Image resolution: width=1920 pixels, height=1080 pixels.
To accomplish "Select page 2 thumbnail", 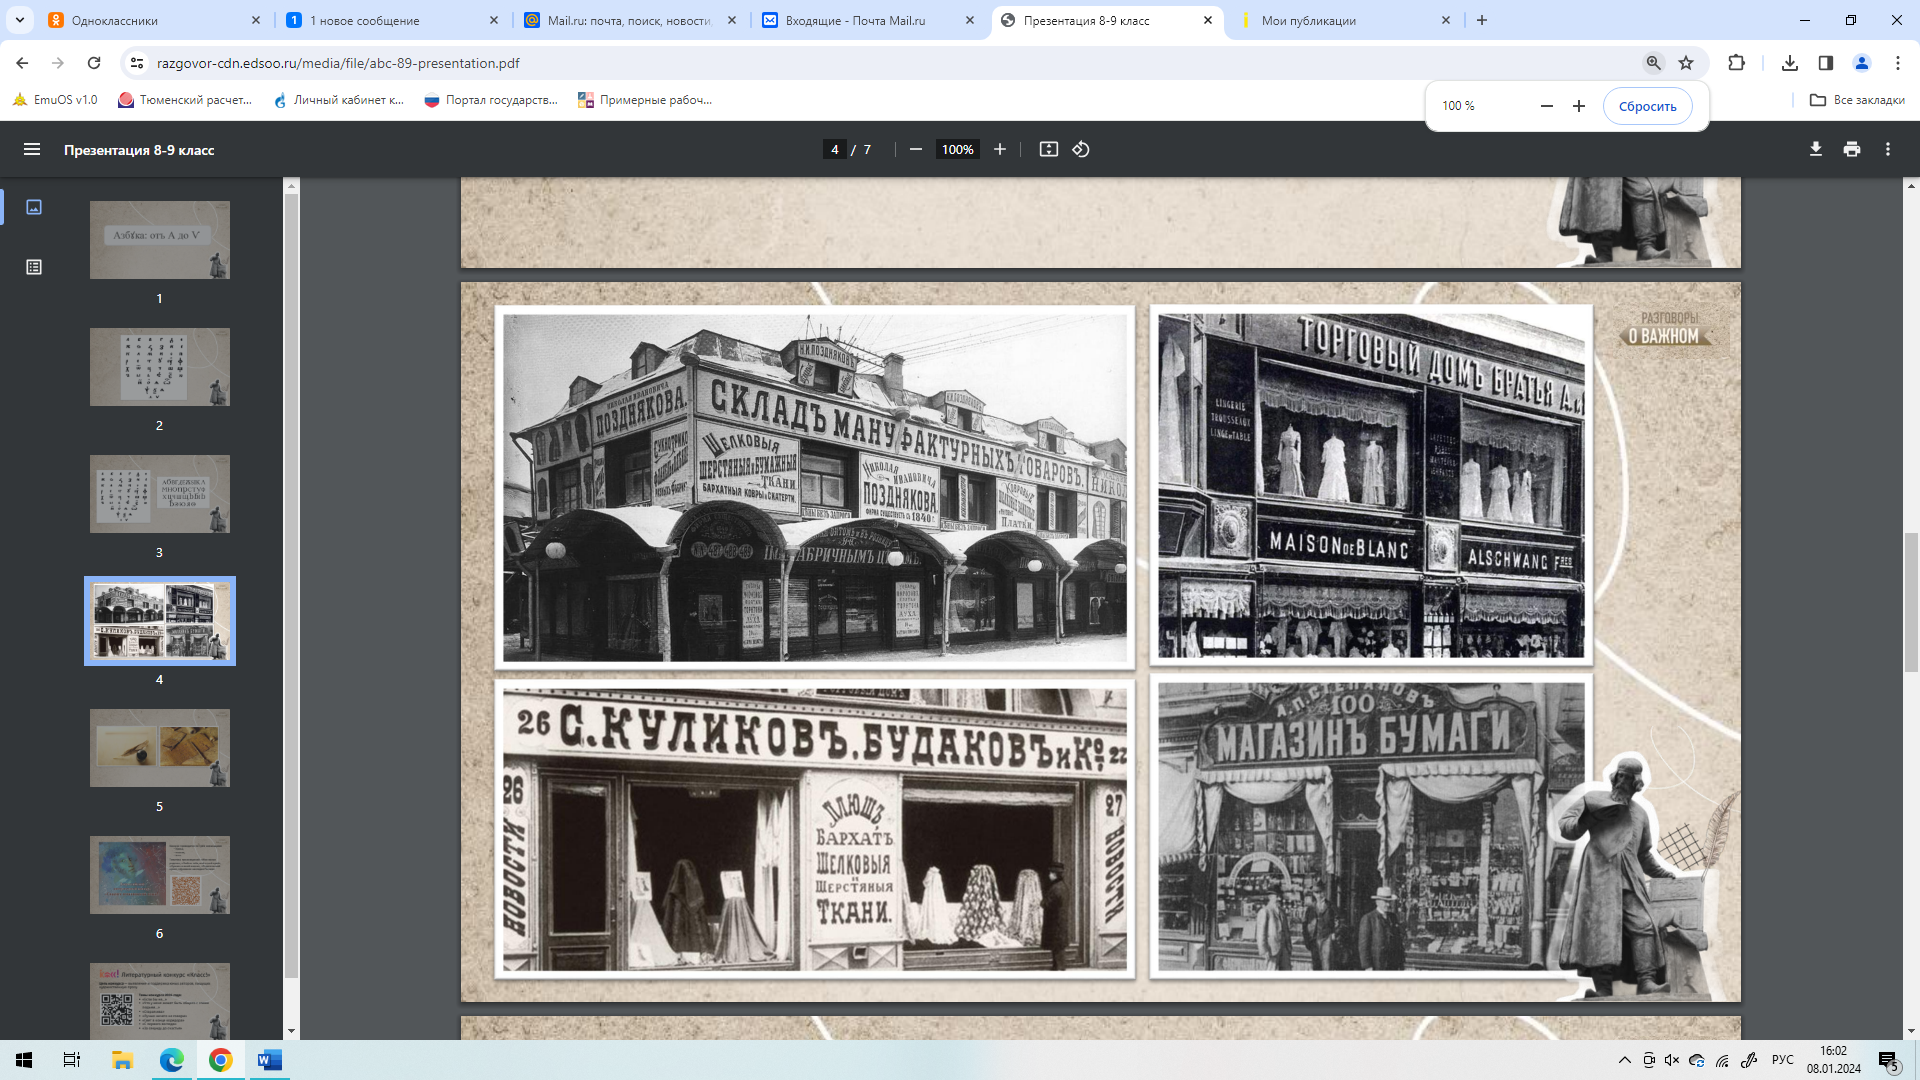I will 160,367.
